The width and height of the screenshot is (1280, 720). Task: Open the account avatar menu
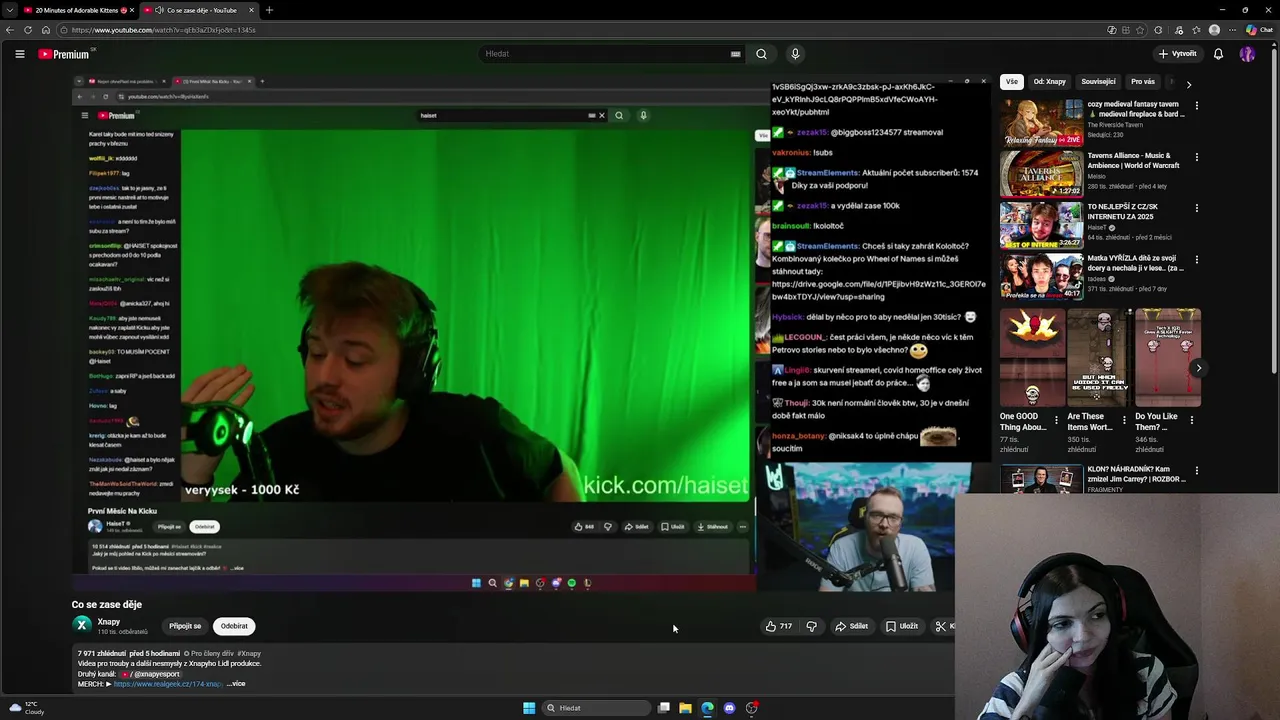click(x=1247, y=54)
